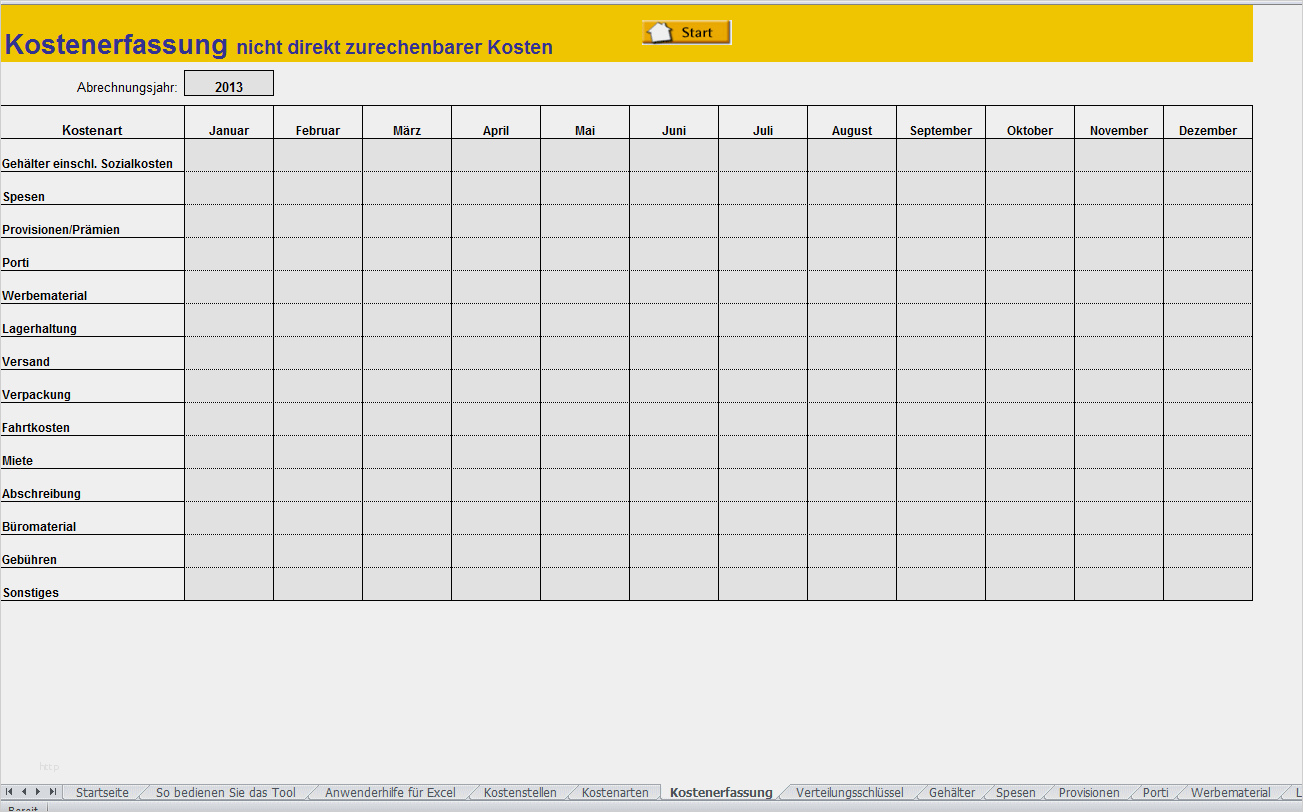
Task: Select the Juni cell for Miete
Action: coord(674,452)
